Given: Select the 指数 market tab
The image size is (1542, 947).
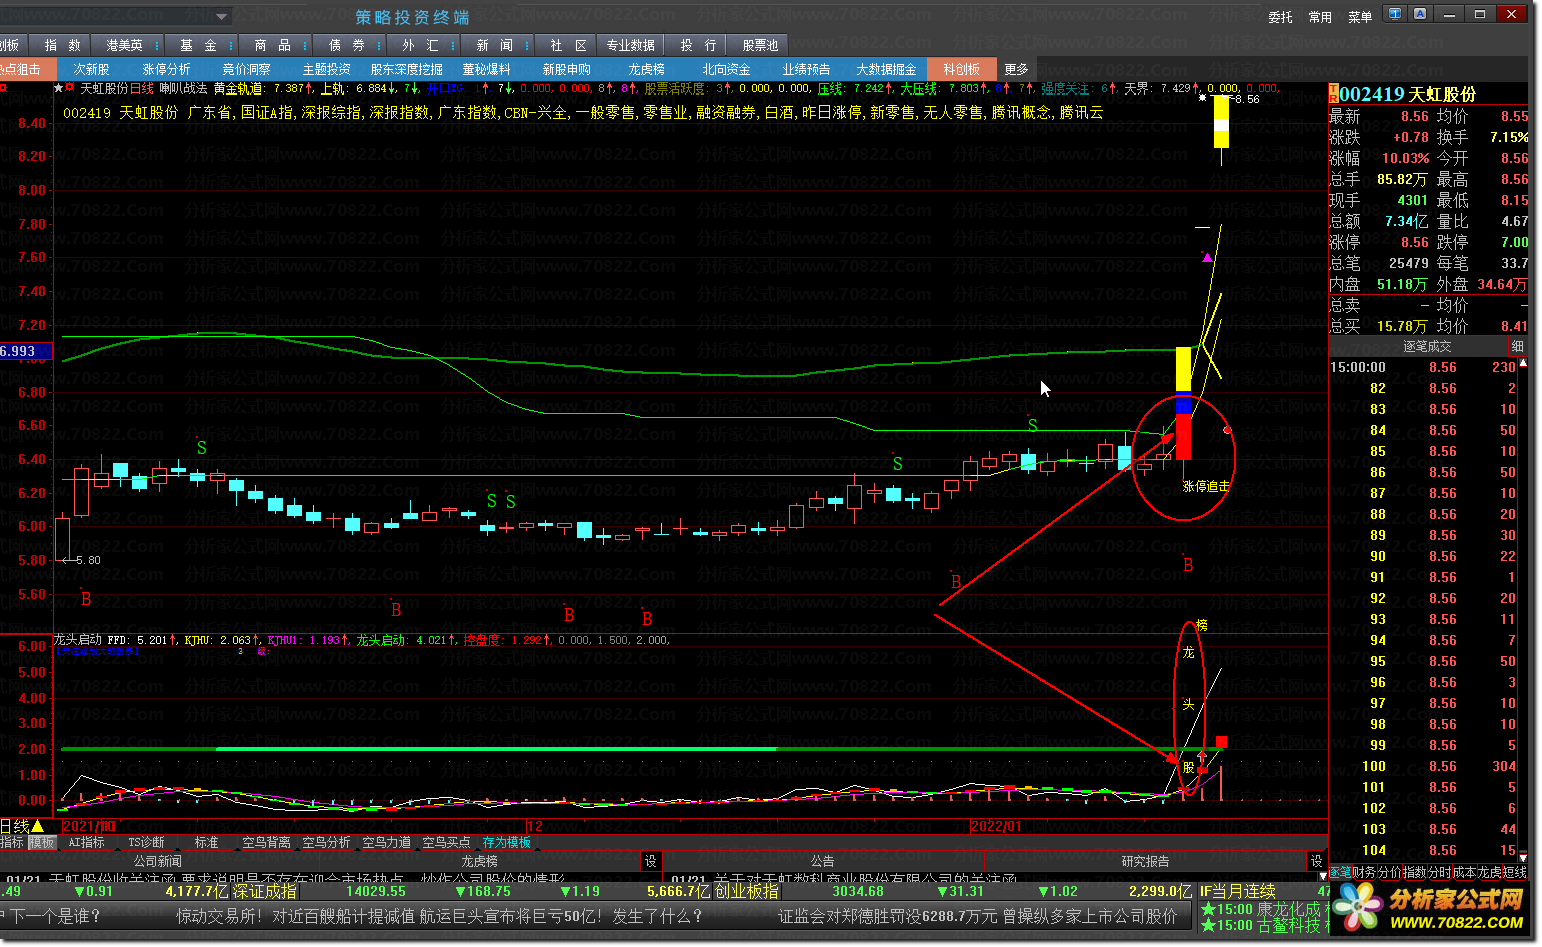Looking at the screenshot, I should coord(62,45).
